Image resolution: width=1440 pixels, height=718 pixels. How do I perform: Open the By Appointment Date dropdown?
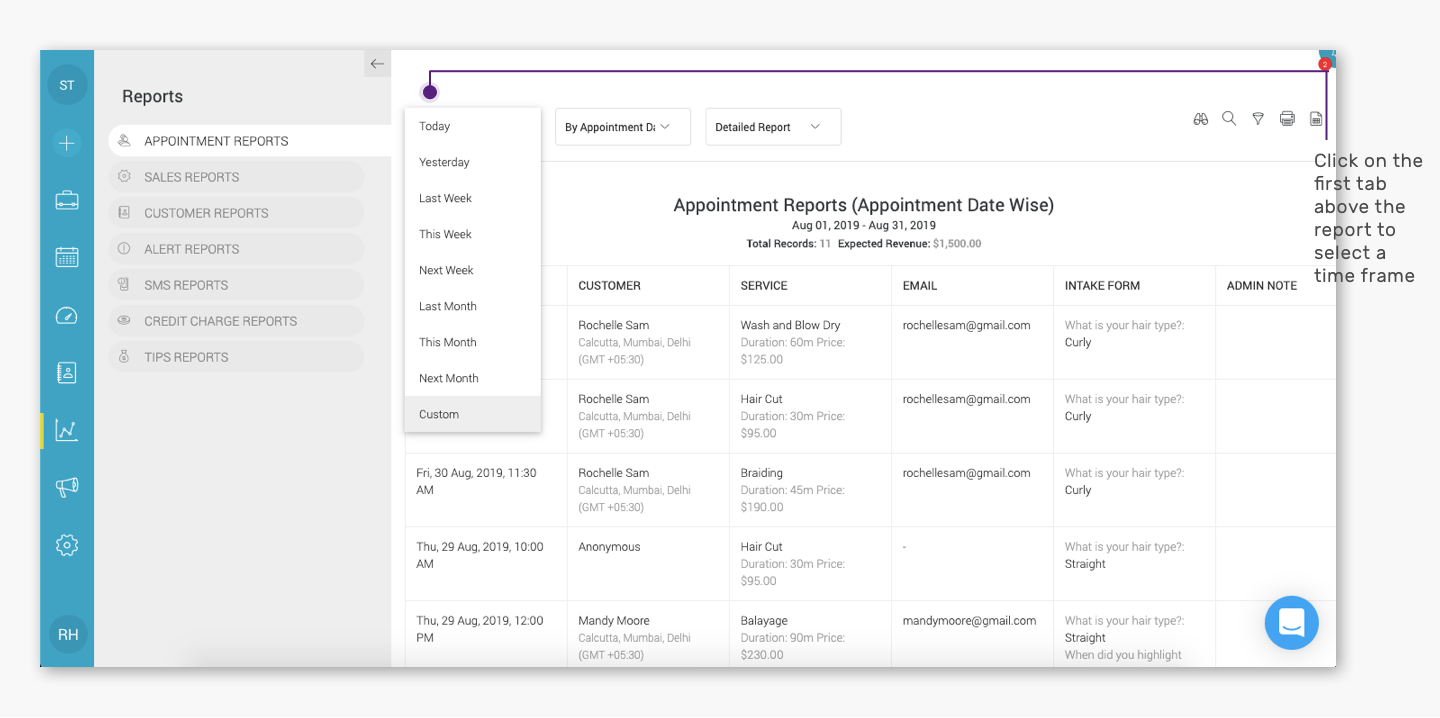[x=623, y=127]
